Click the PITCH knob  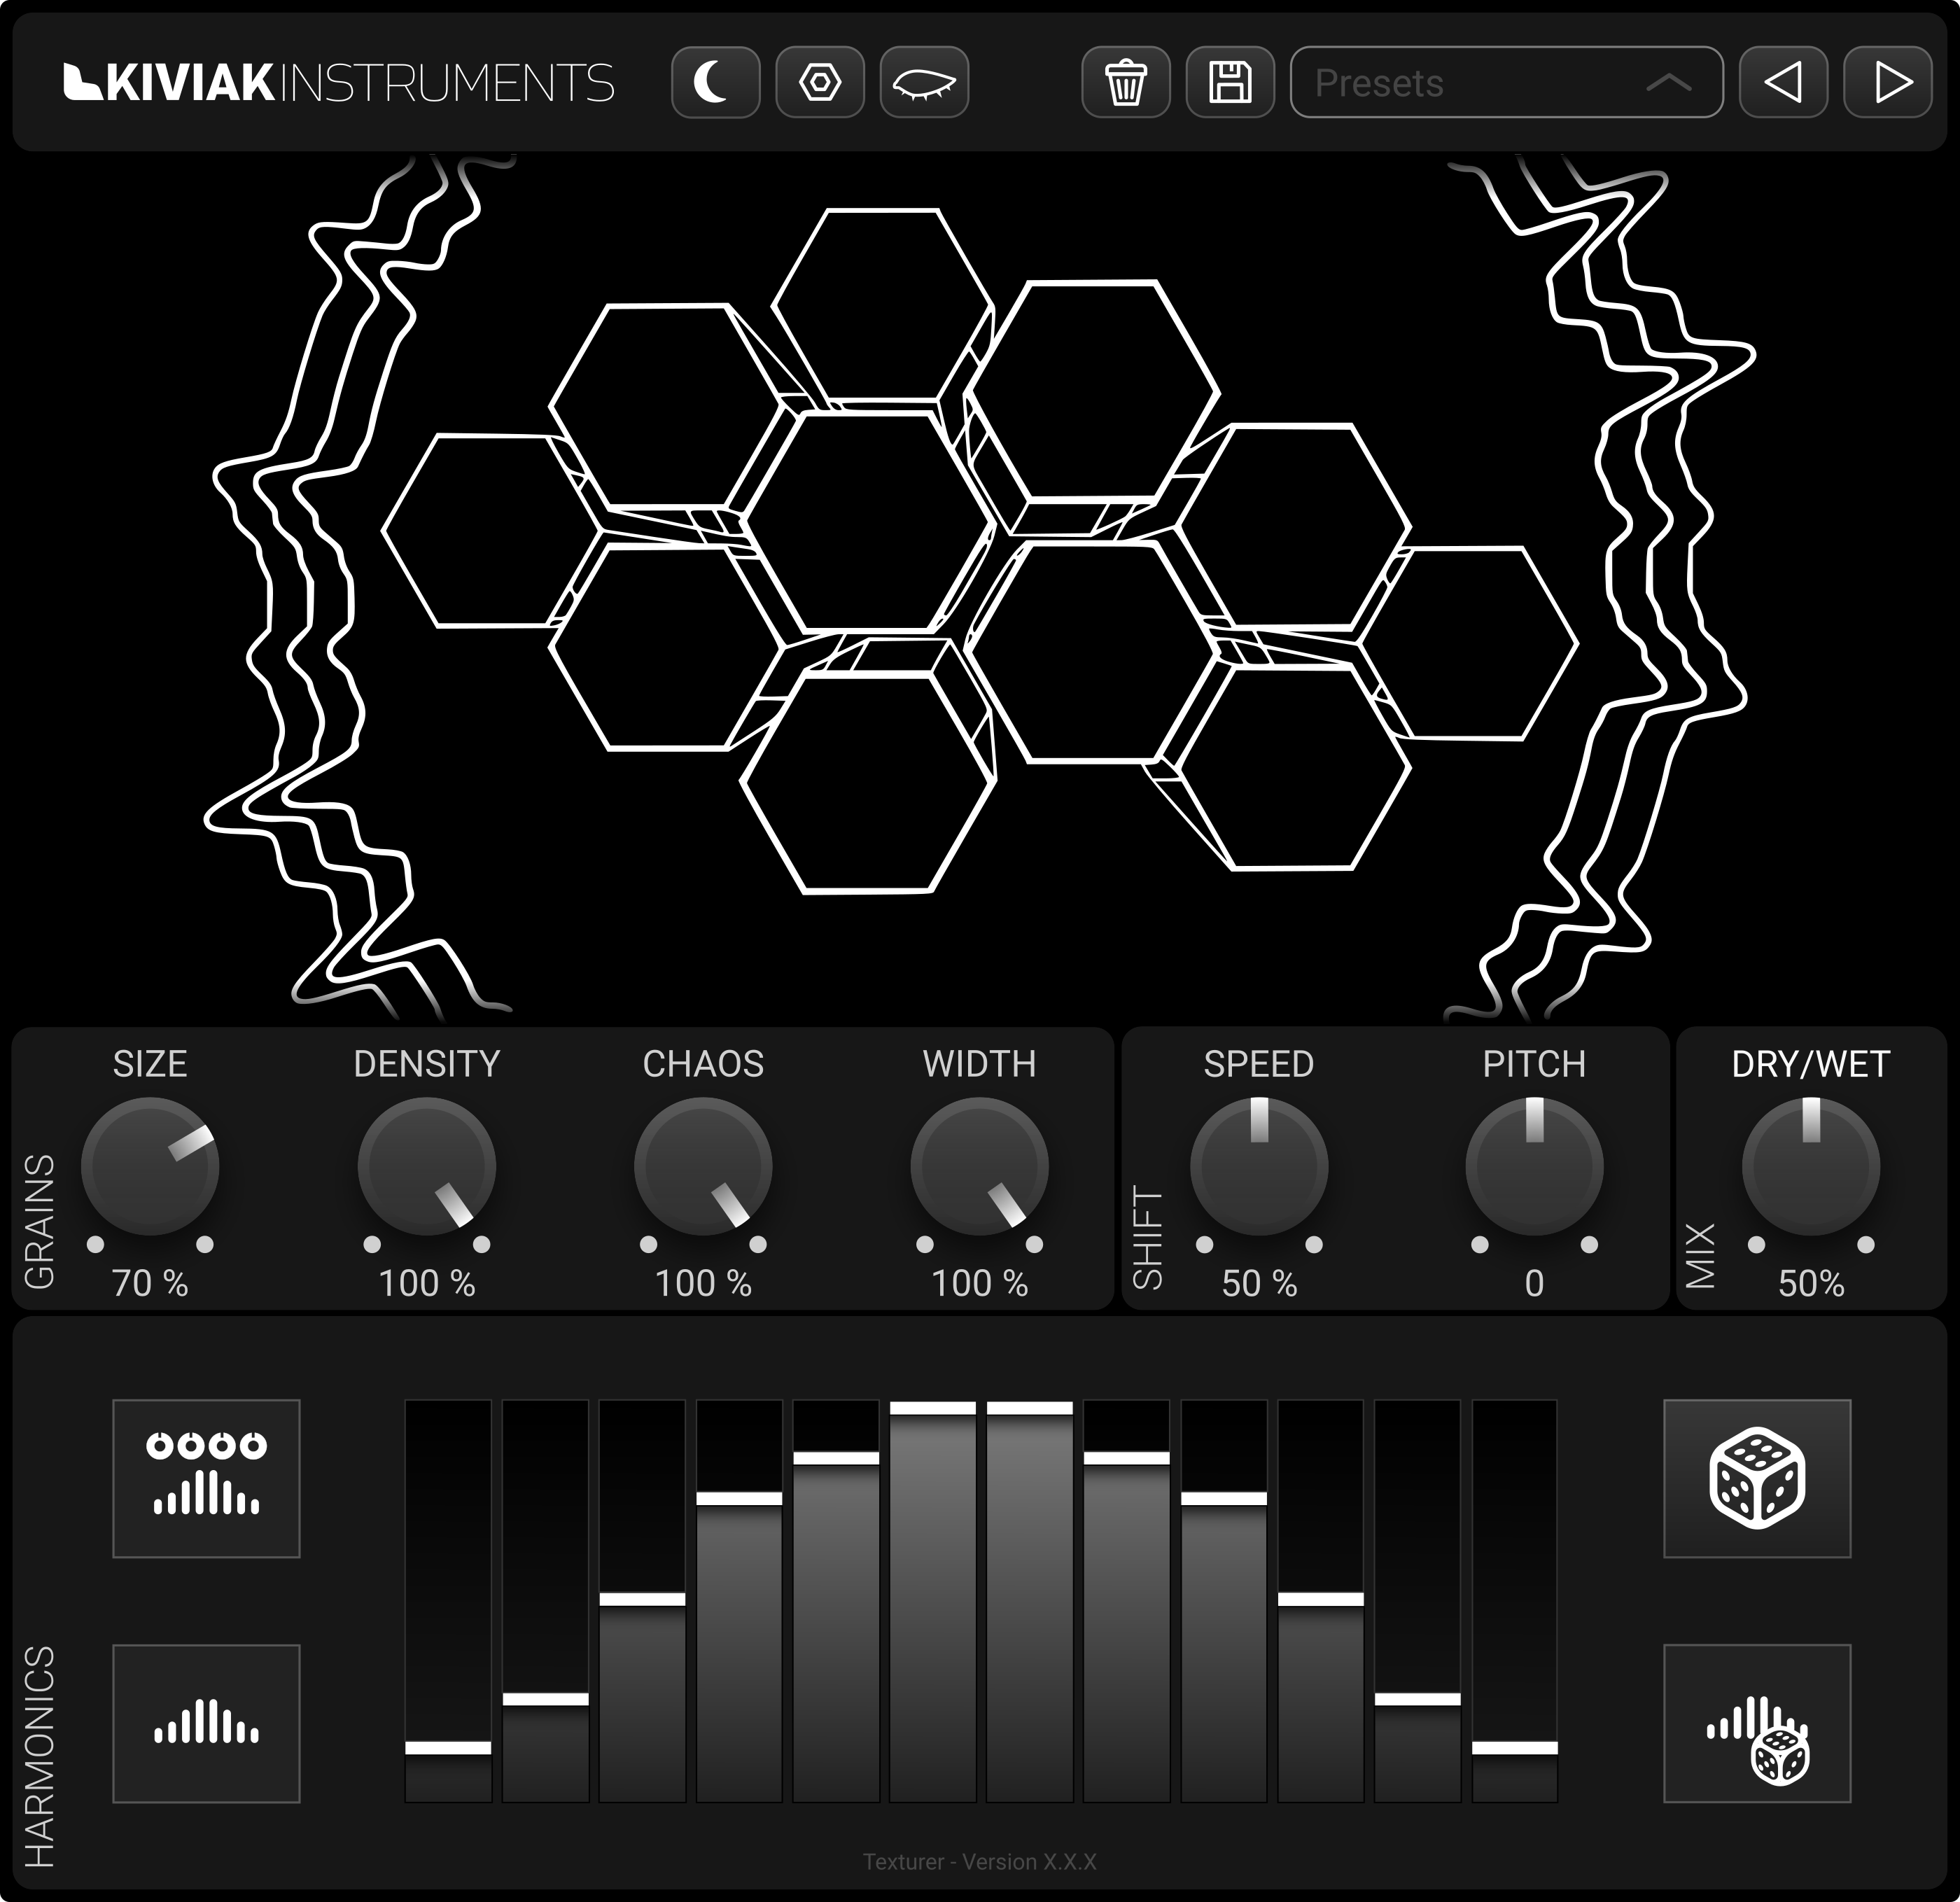pos(1534,1166)
